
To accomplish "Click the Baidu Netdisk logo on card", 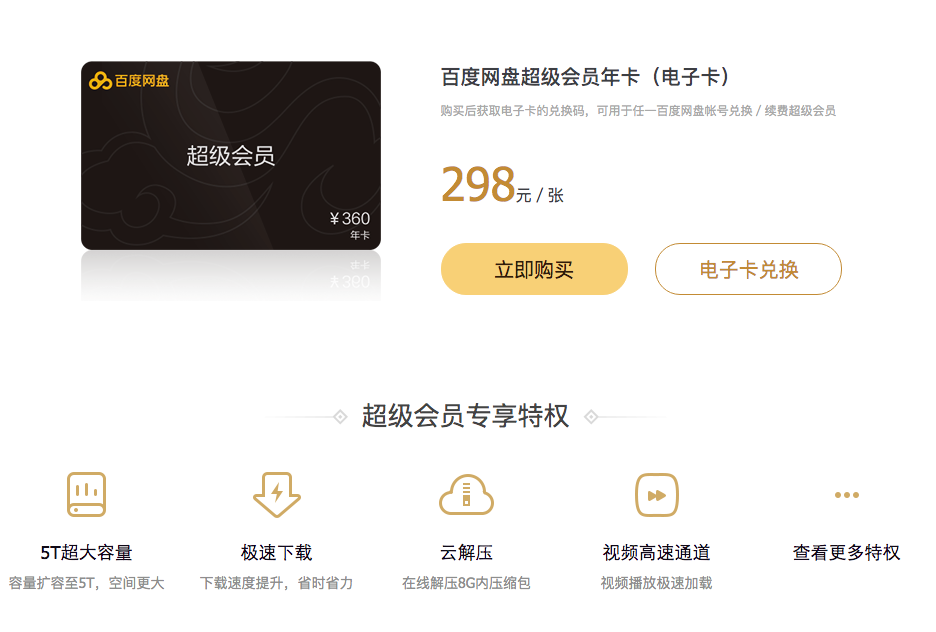I will [129, 81].
